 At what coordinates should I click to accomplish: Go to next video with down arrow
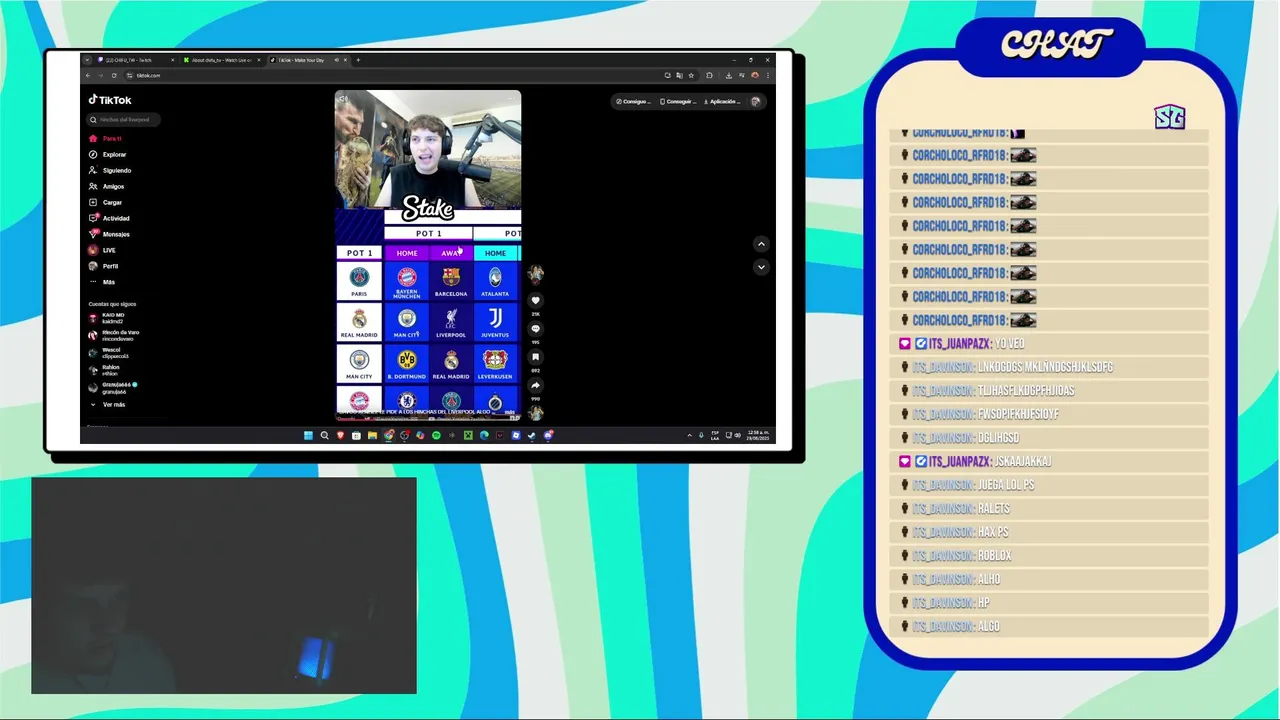point(761,267)
